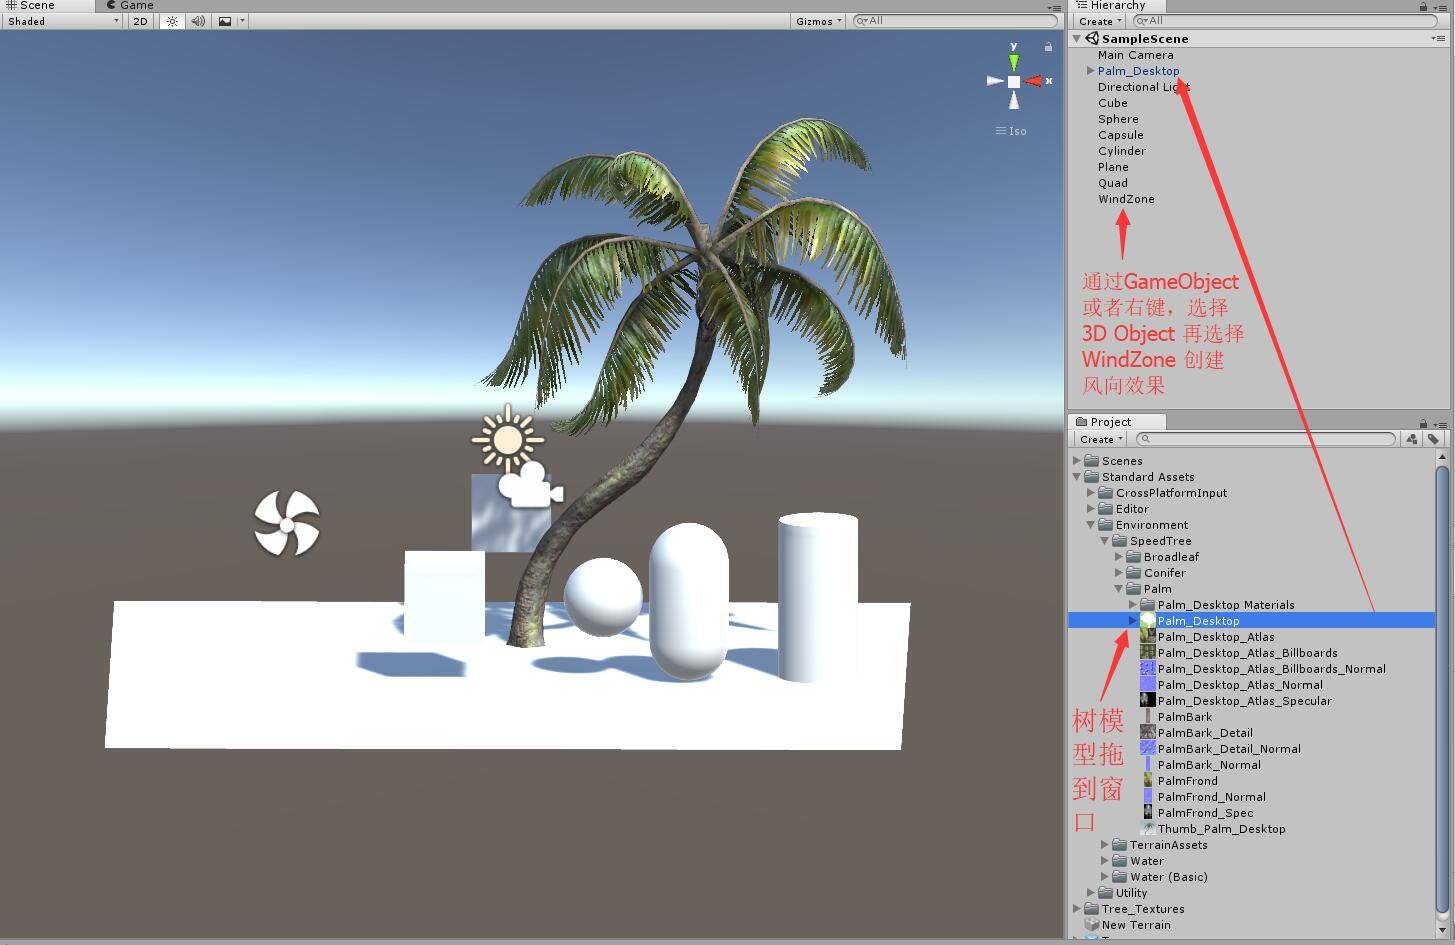Viewport: 1455px width, 945px height.
Task: Toggle 2D mode in Scene view
Action: (x=140, y=21)
